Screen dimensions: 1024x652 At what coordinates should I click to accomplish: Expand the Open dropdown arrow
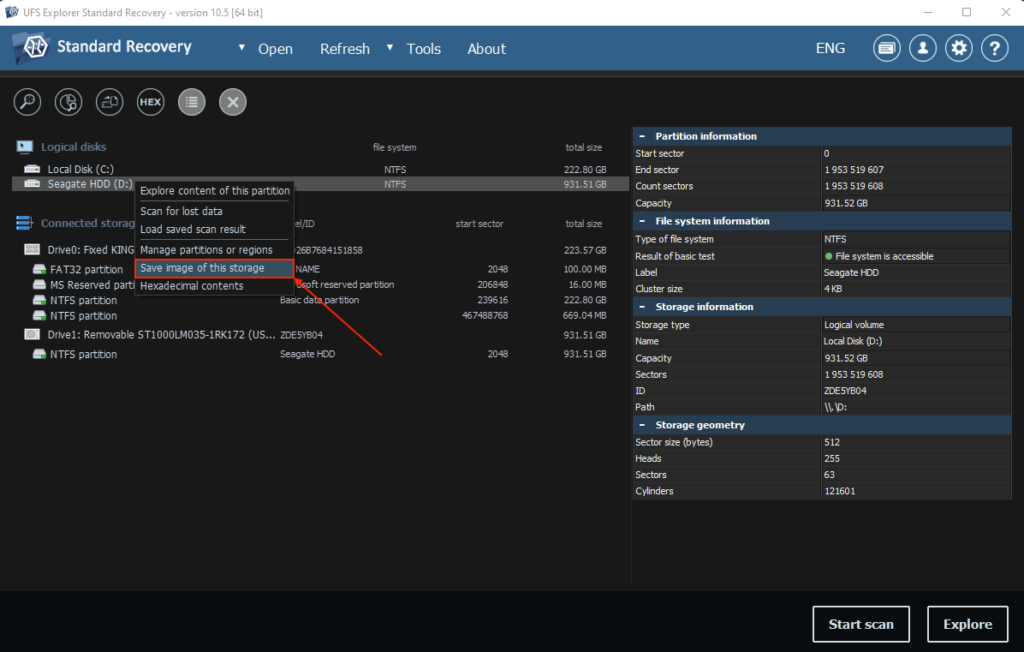click(x=242, y=48)
